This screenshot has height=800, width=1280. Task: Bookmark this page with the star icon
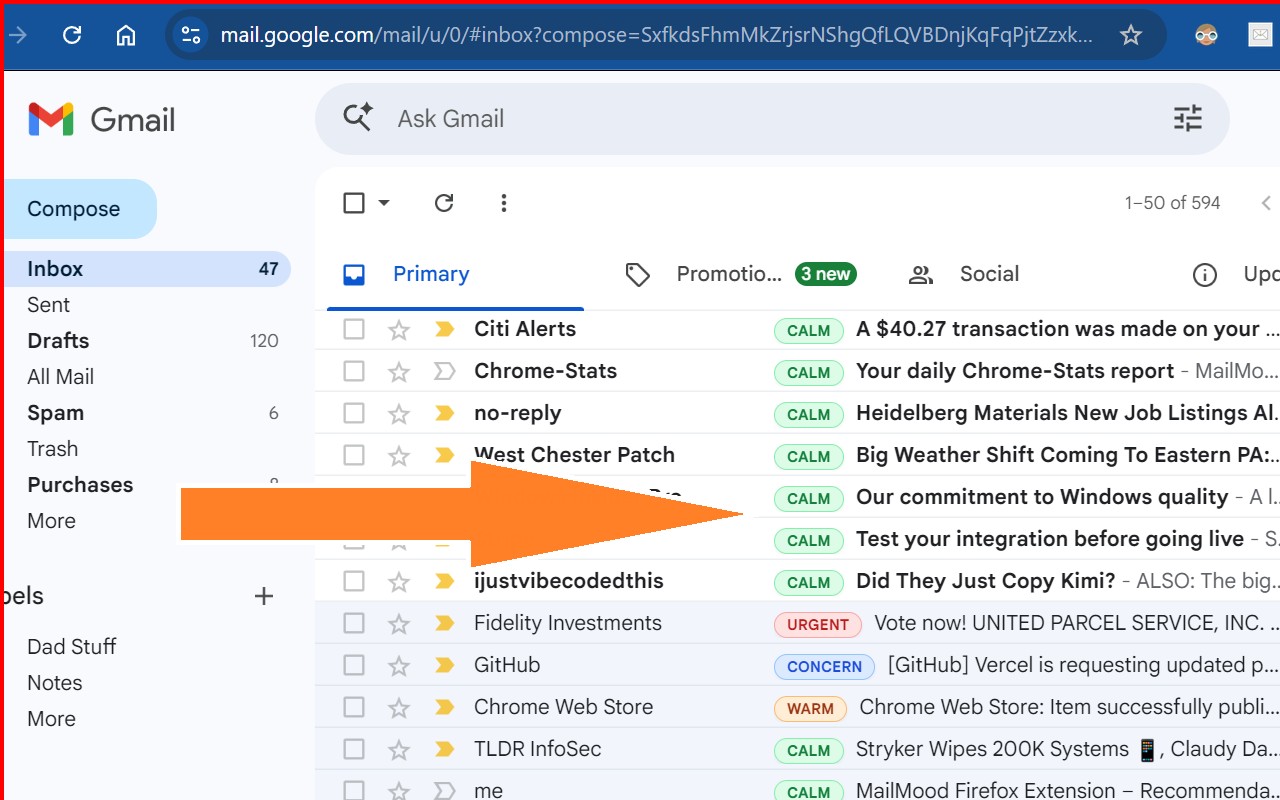pyautogui.click(x=1131, y=36)
